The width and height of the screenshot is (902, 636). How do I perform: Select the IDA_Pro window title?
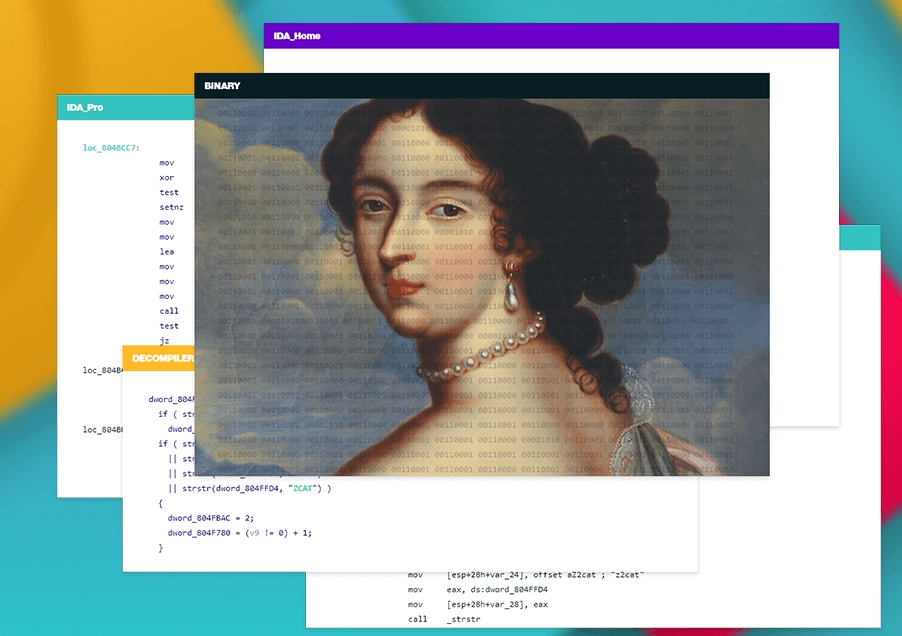click(85, 108)
